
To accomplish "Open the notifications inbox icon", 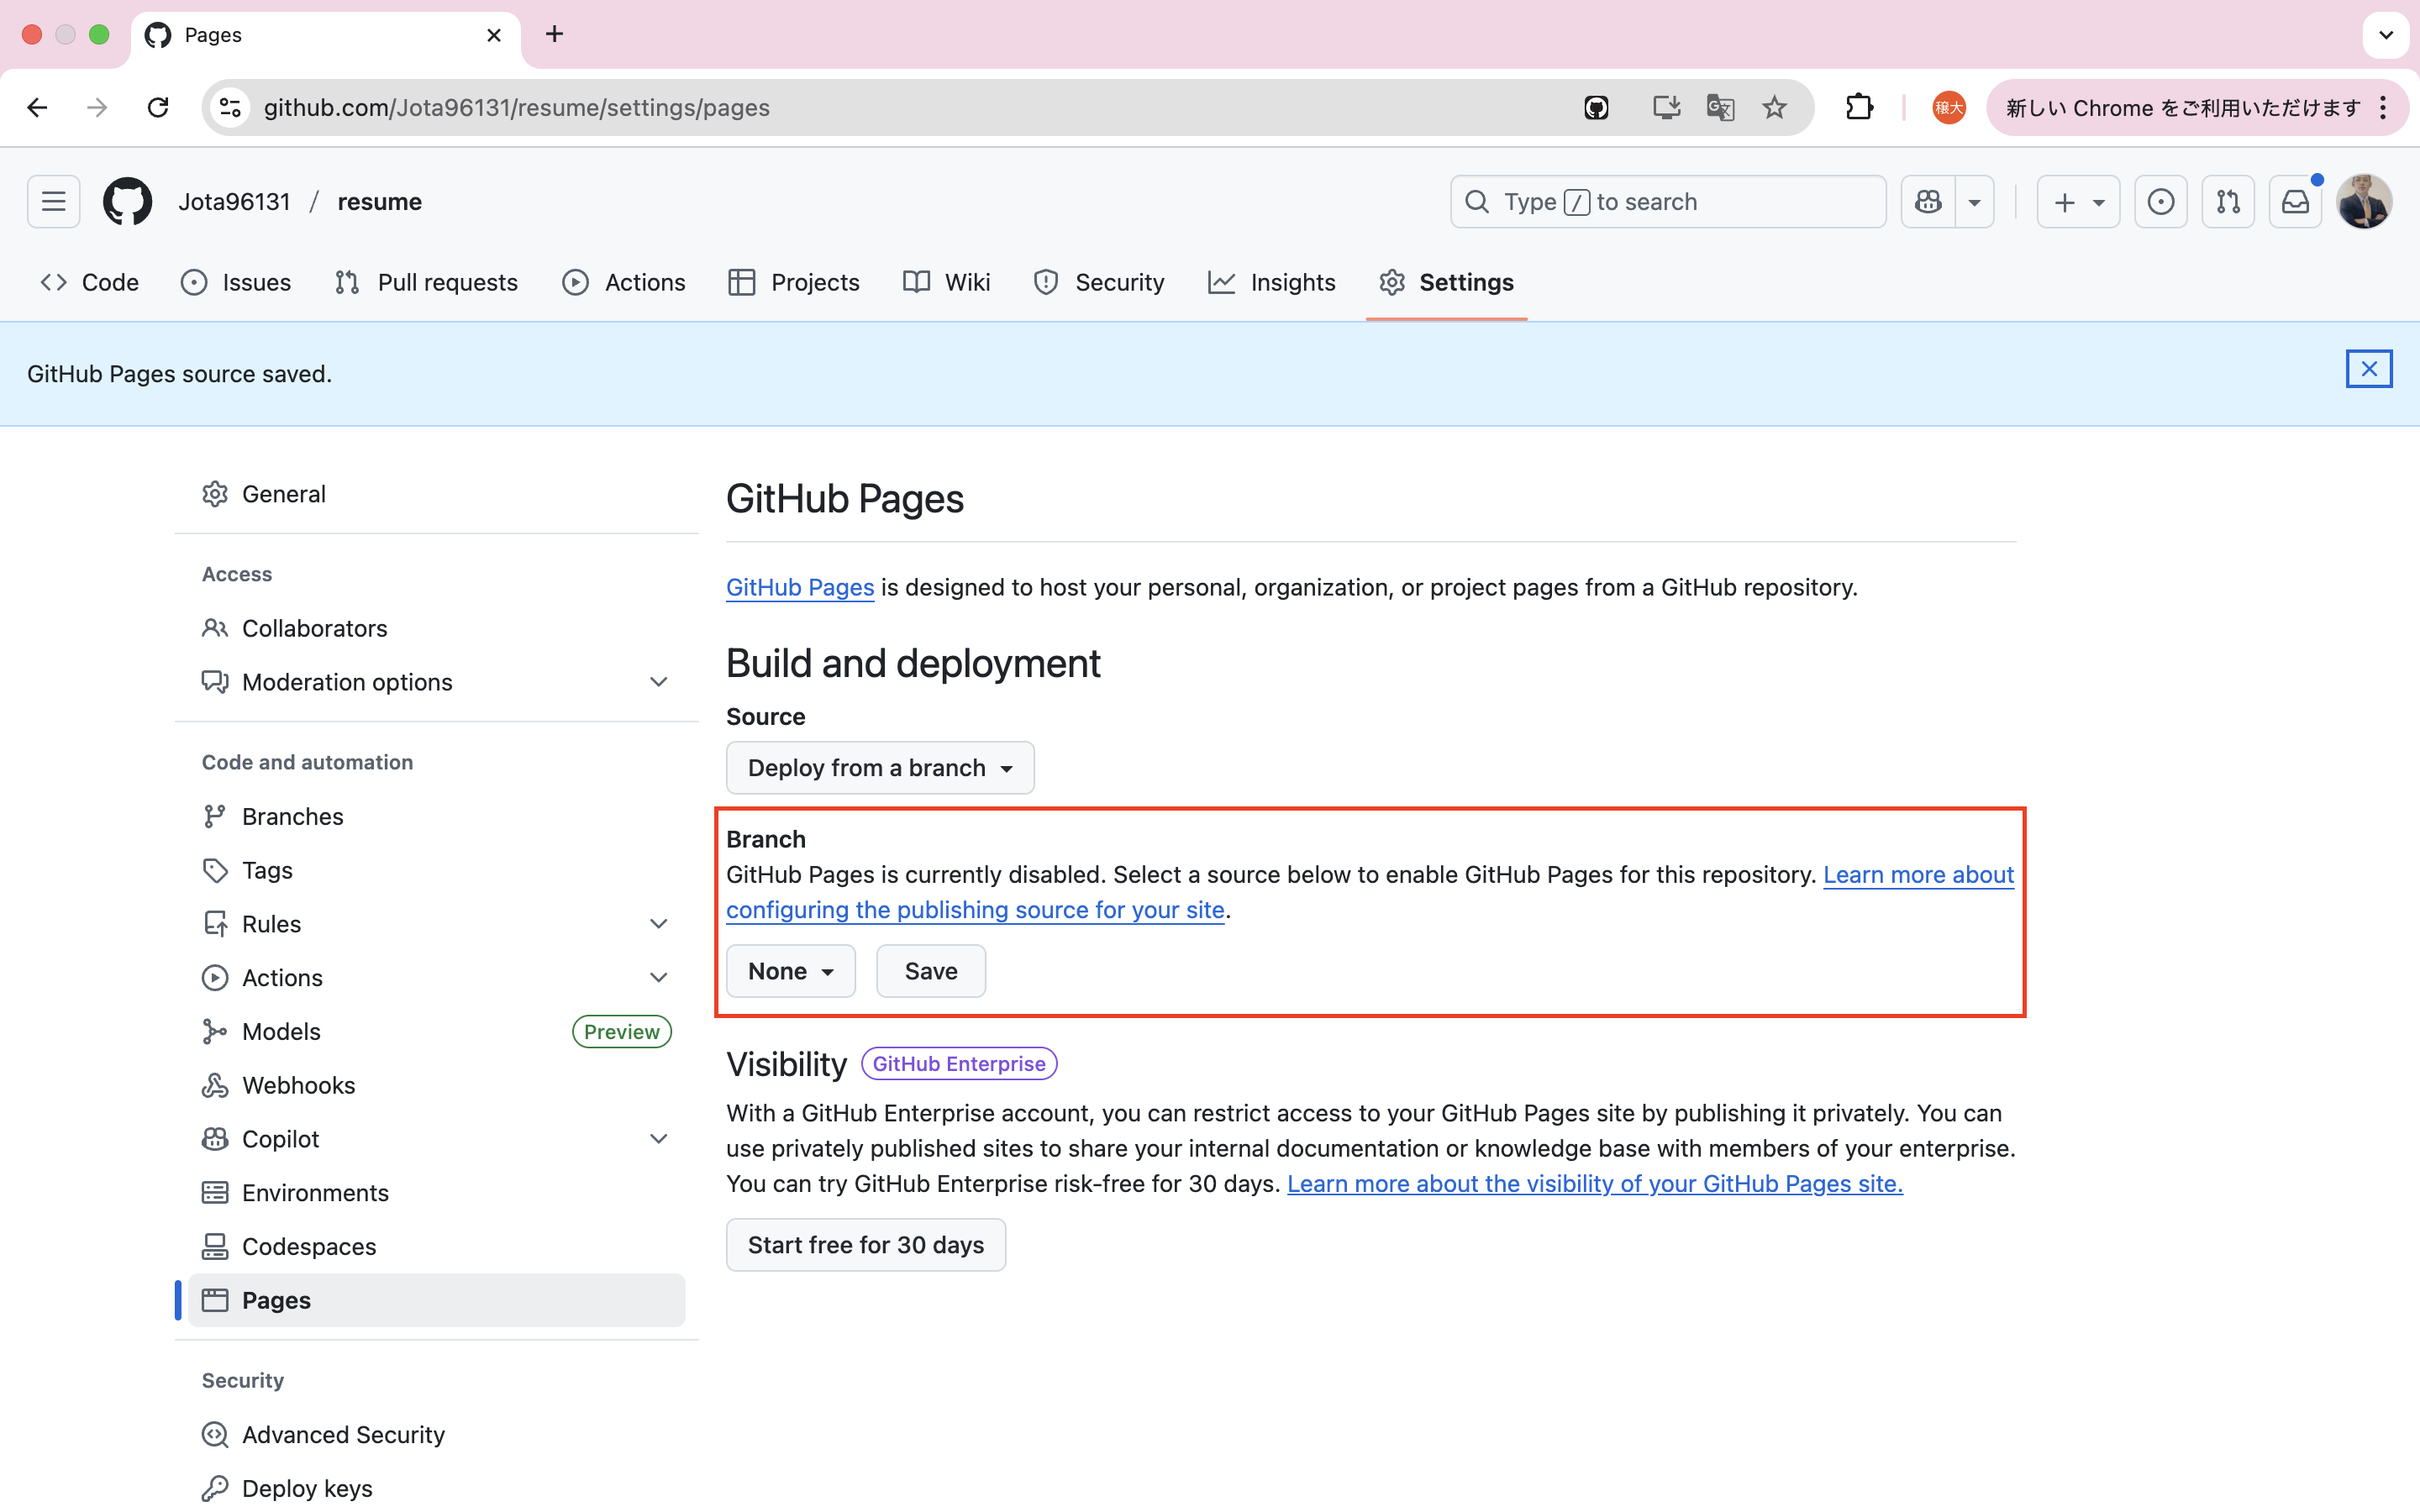I will tap(2295, 201).
